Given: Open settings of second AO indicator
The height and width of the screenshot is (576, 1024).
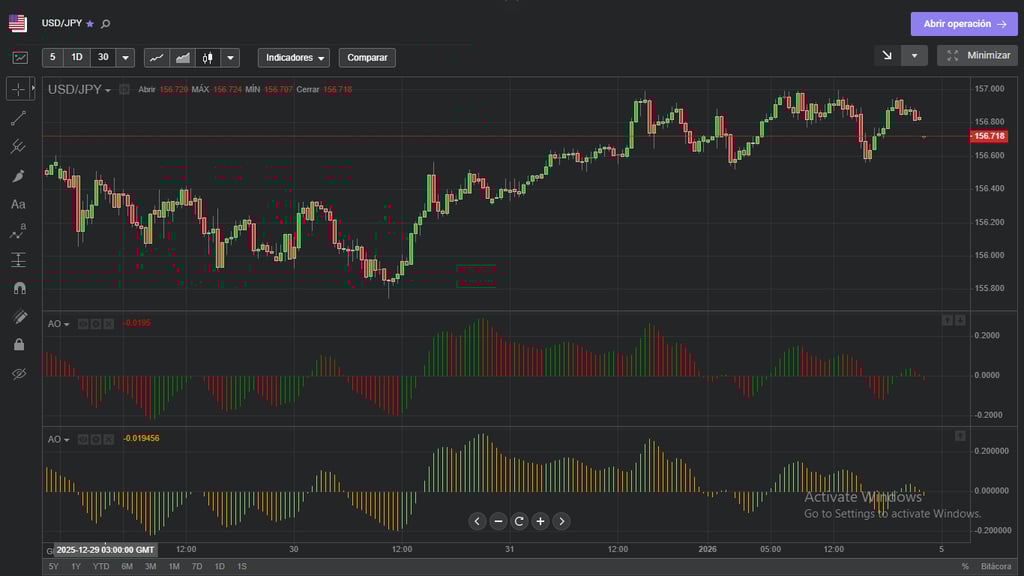Looking at the screenshot, I should pyautogui.click(x=96, y=440).
